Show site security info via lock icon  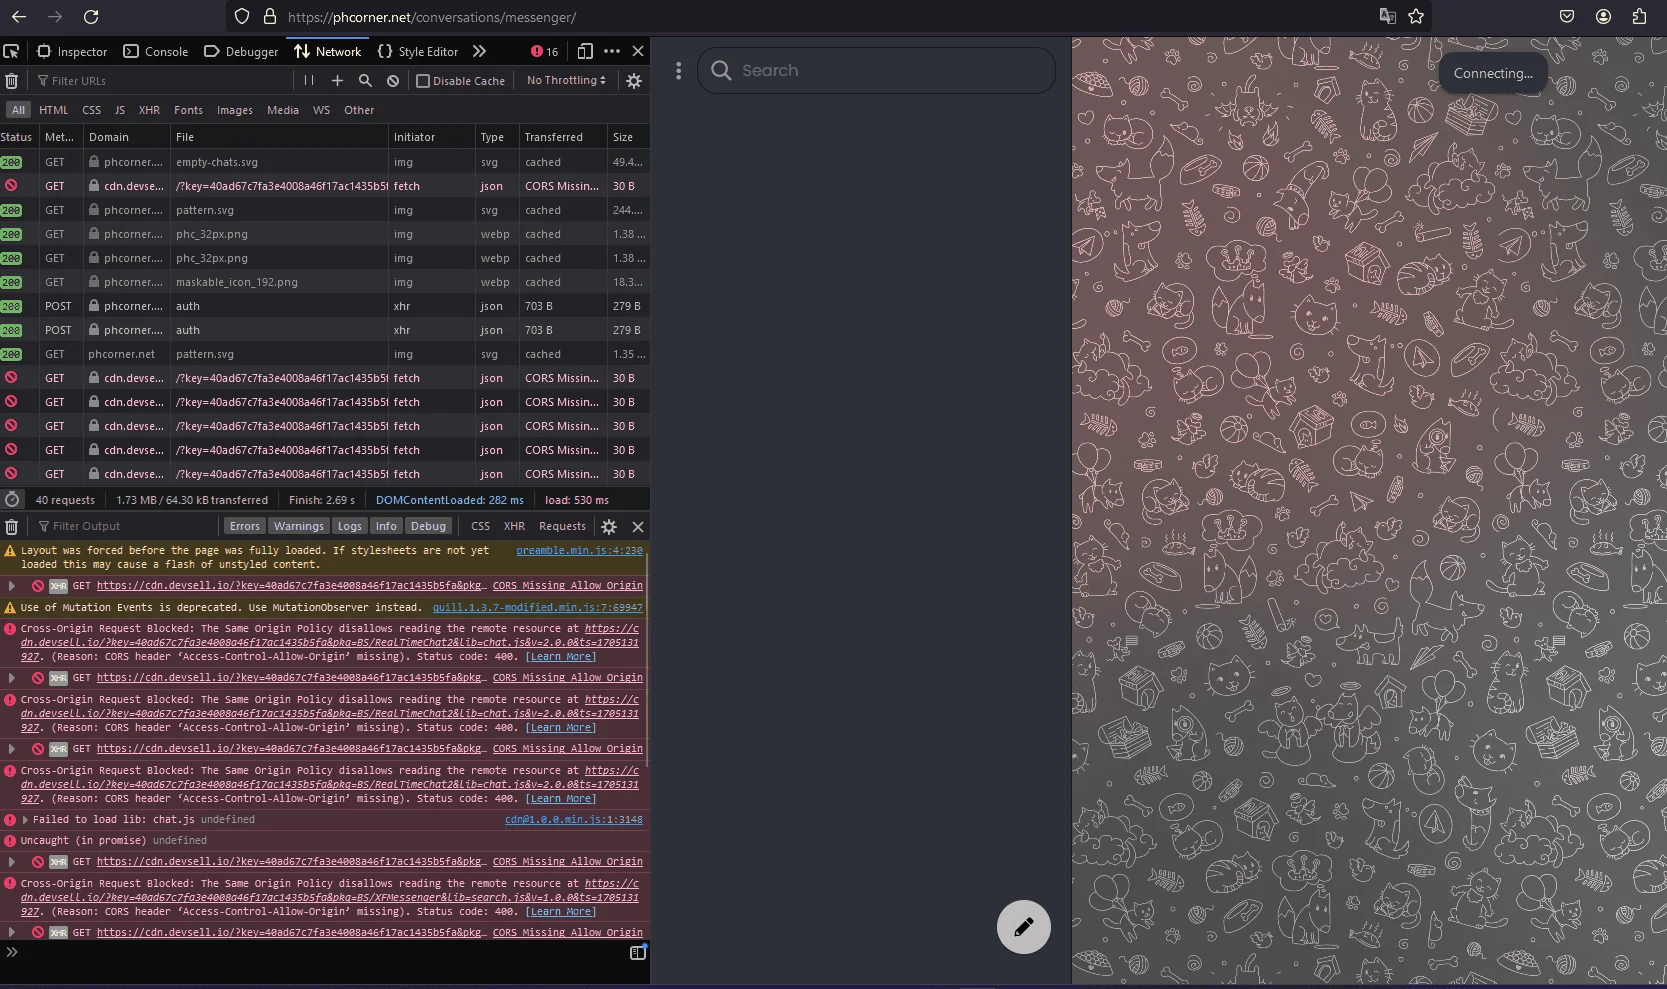coord(269,17)
